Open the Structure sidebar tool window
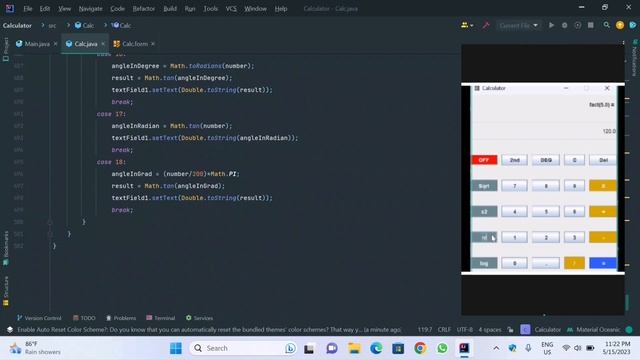The height and width of the screenshot is (360, 640). coord(6,291)
